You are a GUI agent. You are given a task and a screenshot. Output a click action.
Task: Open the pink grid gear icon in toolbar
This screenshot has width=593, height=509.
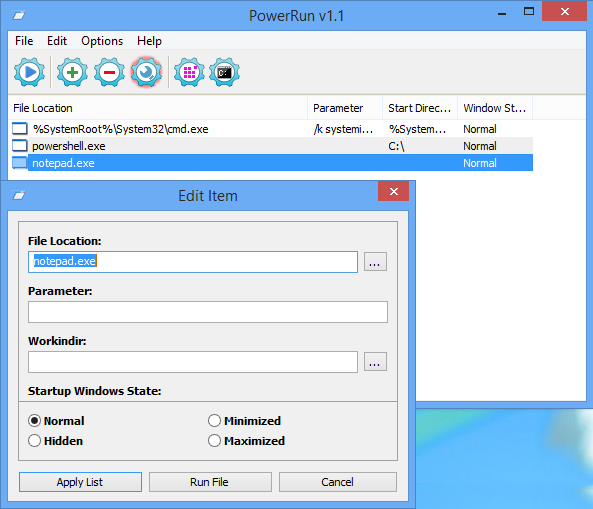[189, 72]
